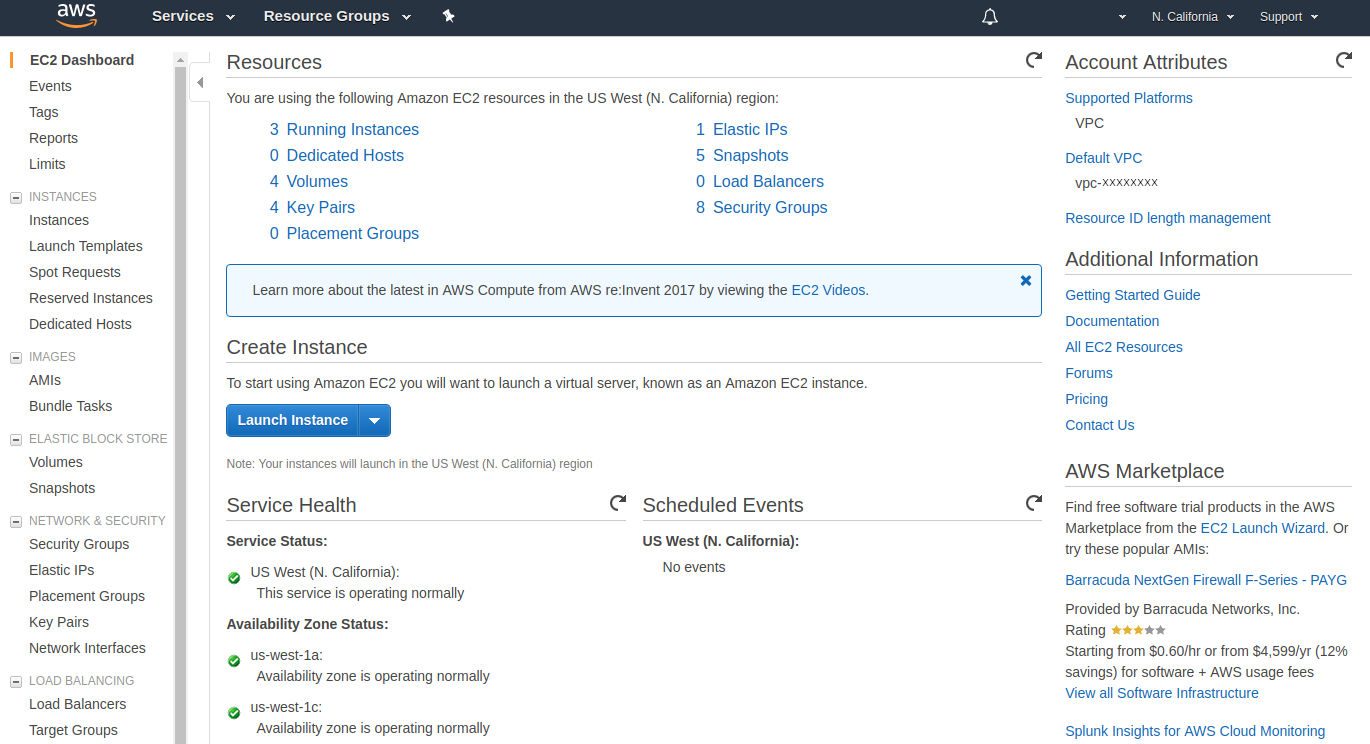Refresh the Service Health section
Image resolution: width=1370 pixels, height=744 pixels.
click(x=618, y=502)
